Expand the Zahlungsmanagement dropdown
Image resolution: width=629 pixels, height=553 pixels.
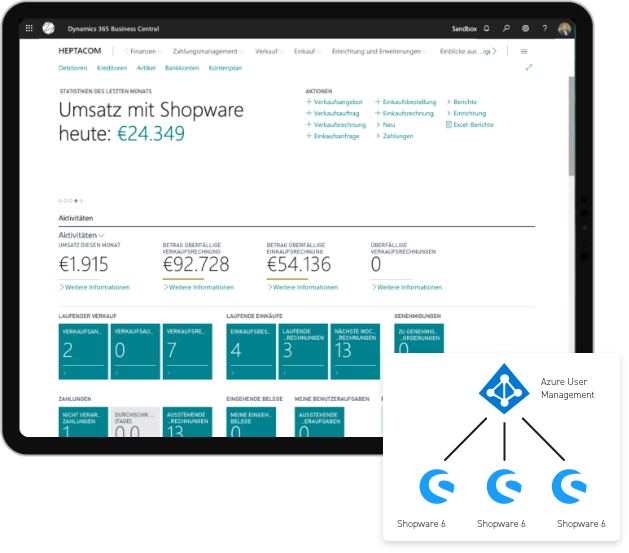point(207,51)
